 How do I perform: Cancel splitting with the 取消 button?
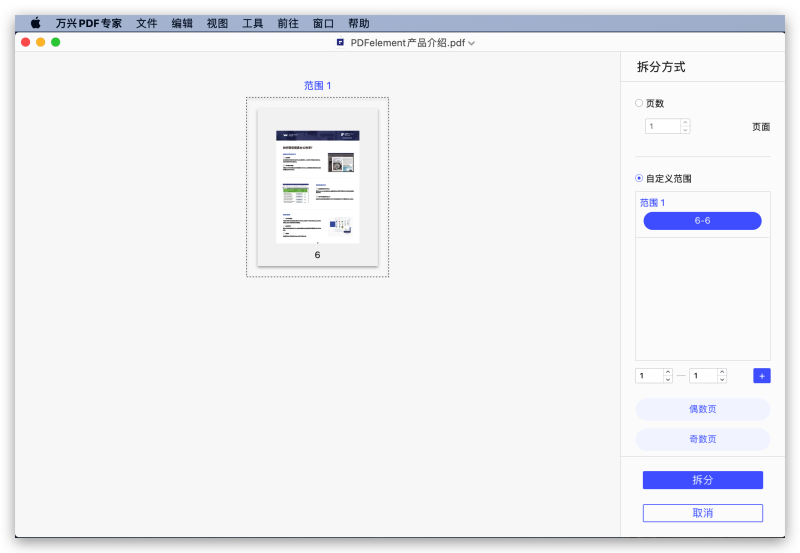pyautogui.click(x=703, y=513)
